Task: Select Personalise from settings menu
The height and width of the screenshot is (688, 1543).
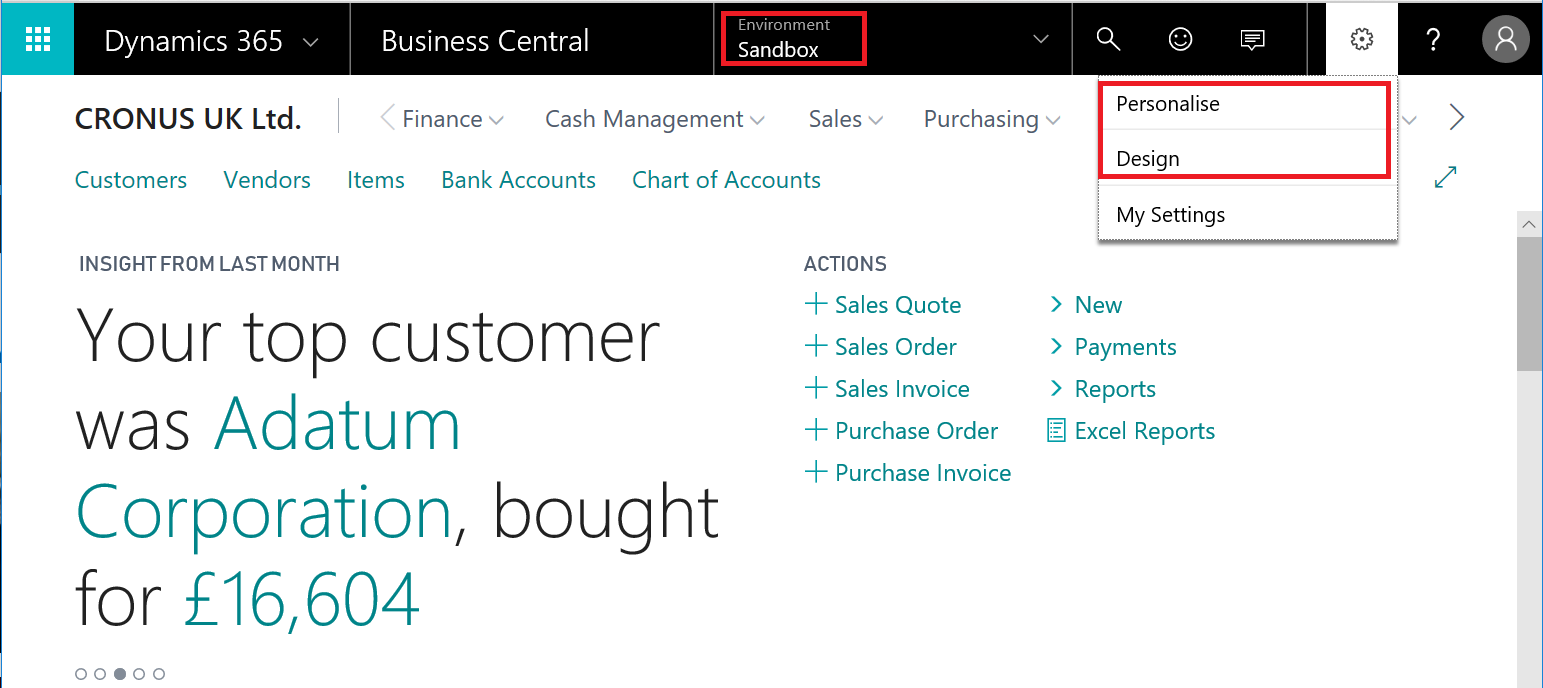Action: [1168, 104]
